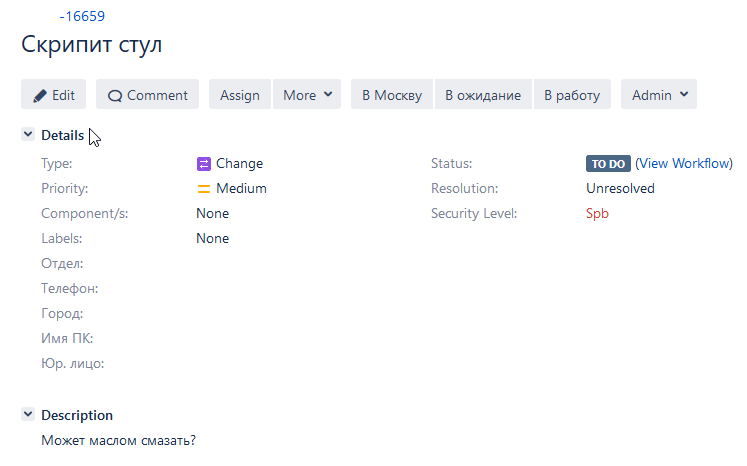Click the Имя ПК field label
The height and width of the screenshot is (466, 747).
tap(67, 338)
